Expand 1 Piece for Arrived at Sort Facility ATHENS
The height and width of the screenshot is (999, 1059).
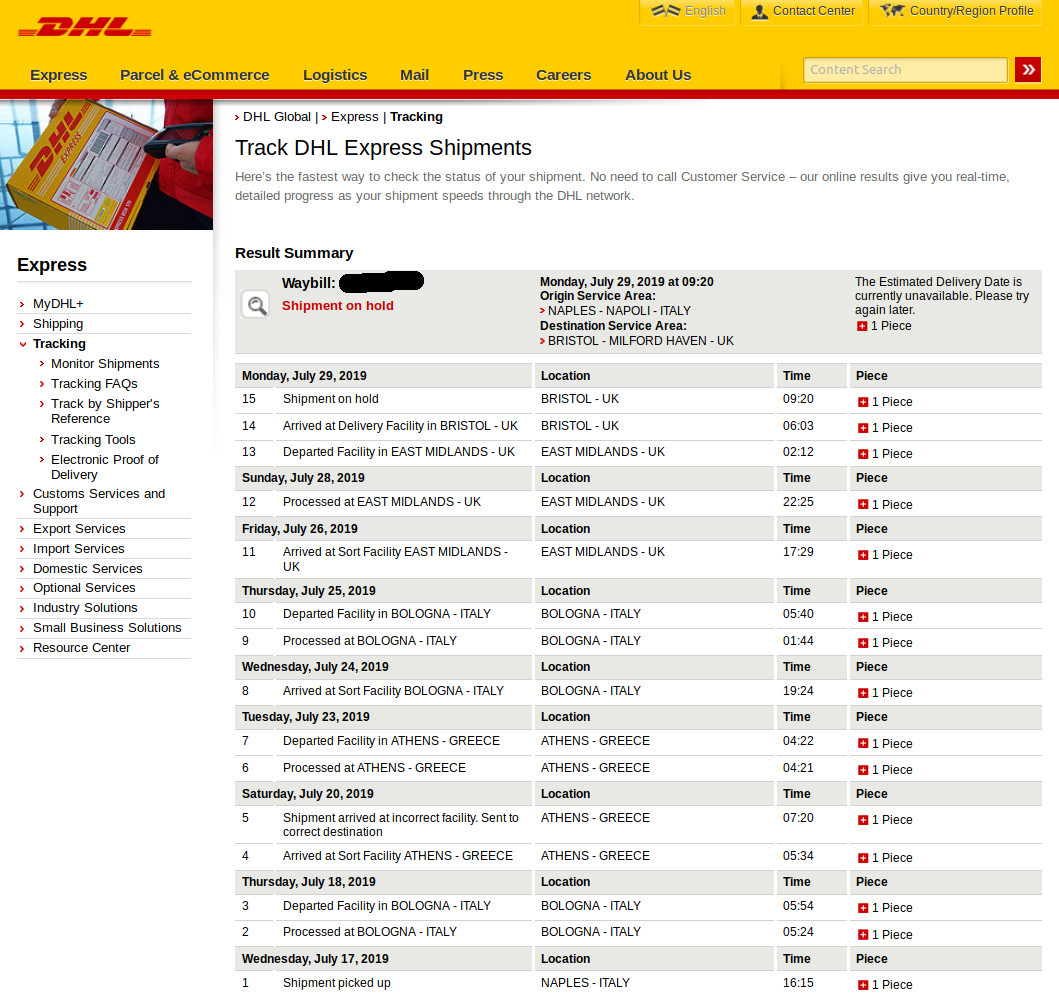coord(862,858)
